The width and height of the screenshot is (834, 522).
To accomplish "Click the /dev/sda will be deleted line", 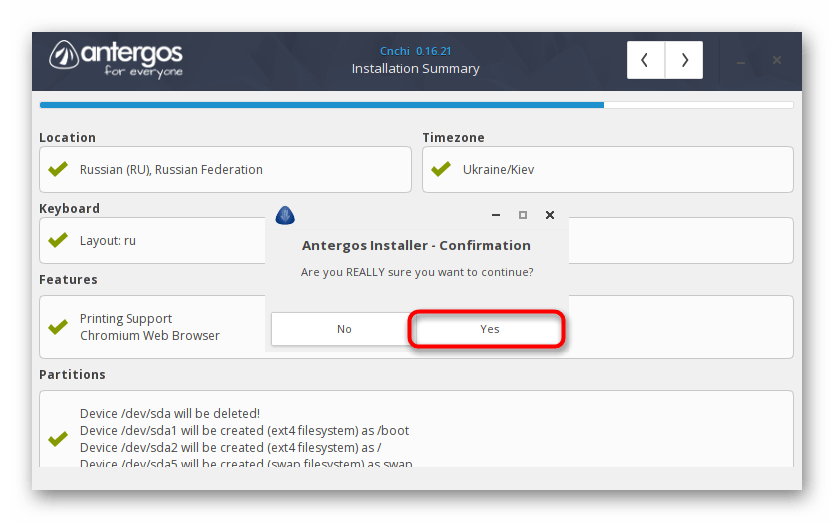I will click(170, 413).
